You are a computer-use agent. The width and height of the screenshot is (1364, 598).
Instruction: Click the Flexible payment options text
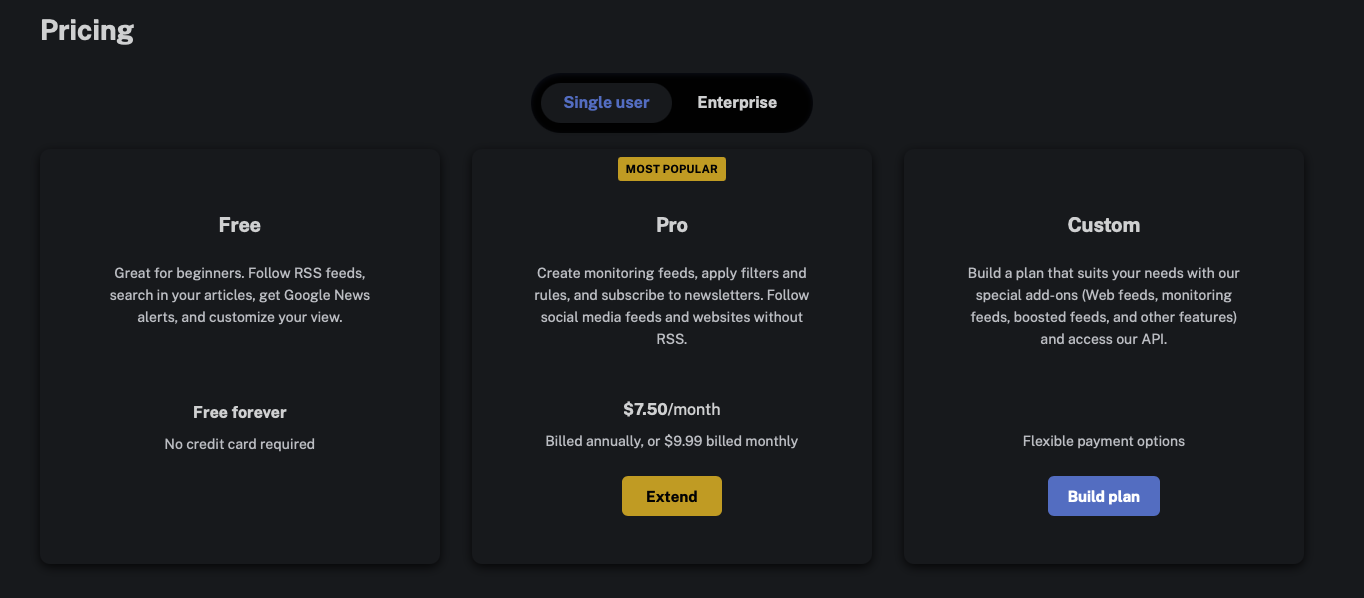1103,440
